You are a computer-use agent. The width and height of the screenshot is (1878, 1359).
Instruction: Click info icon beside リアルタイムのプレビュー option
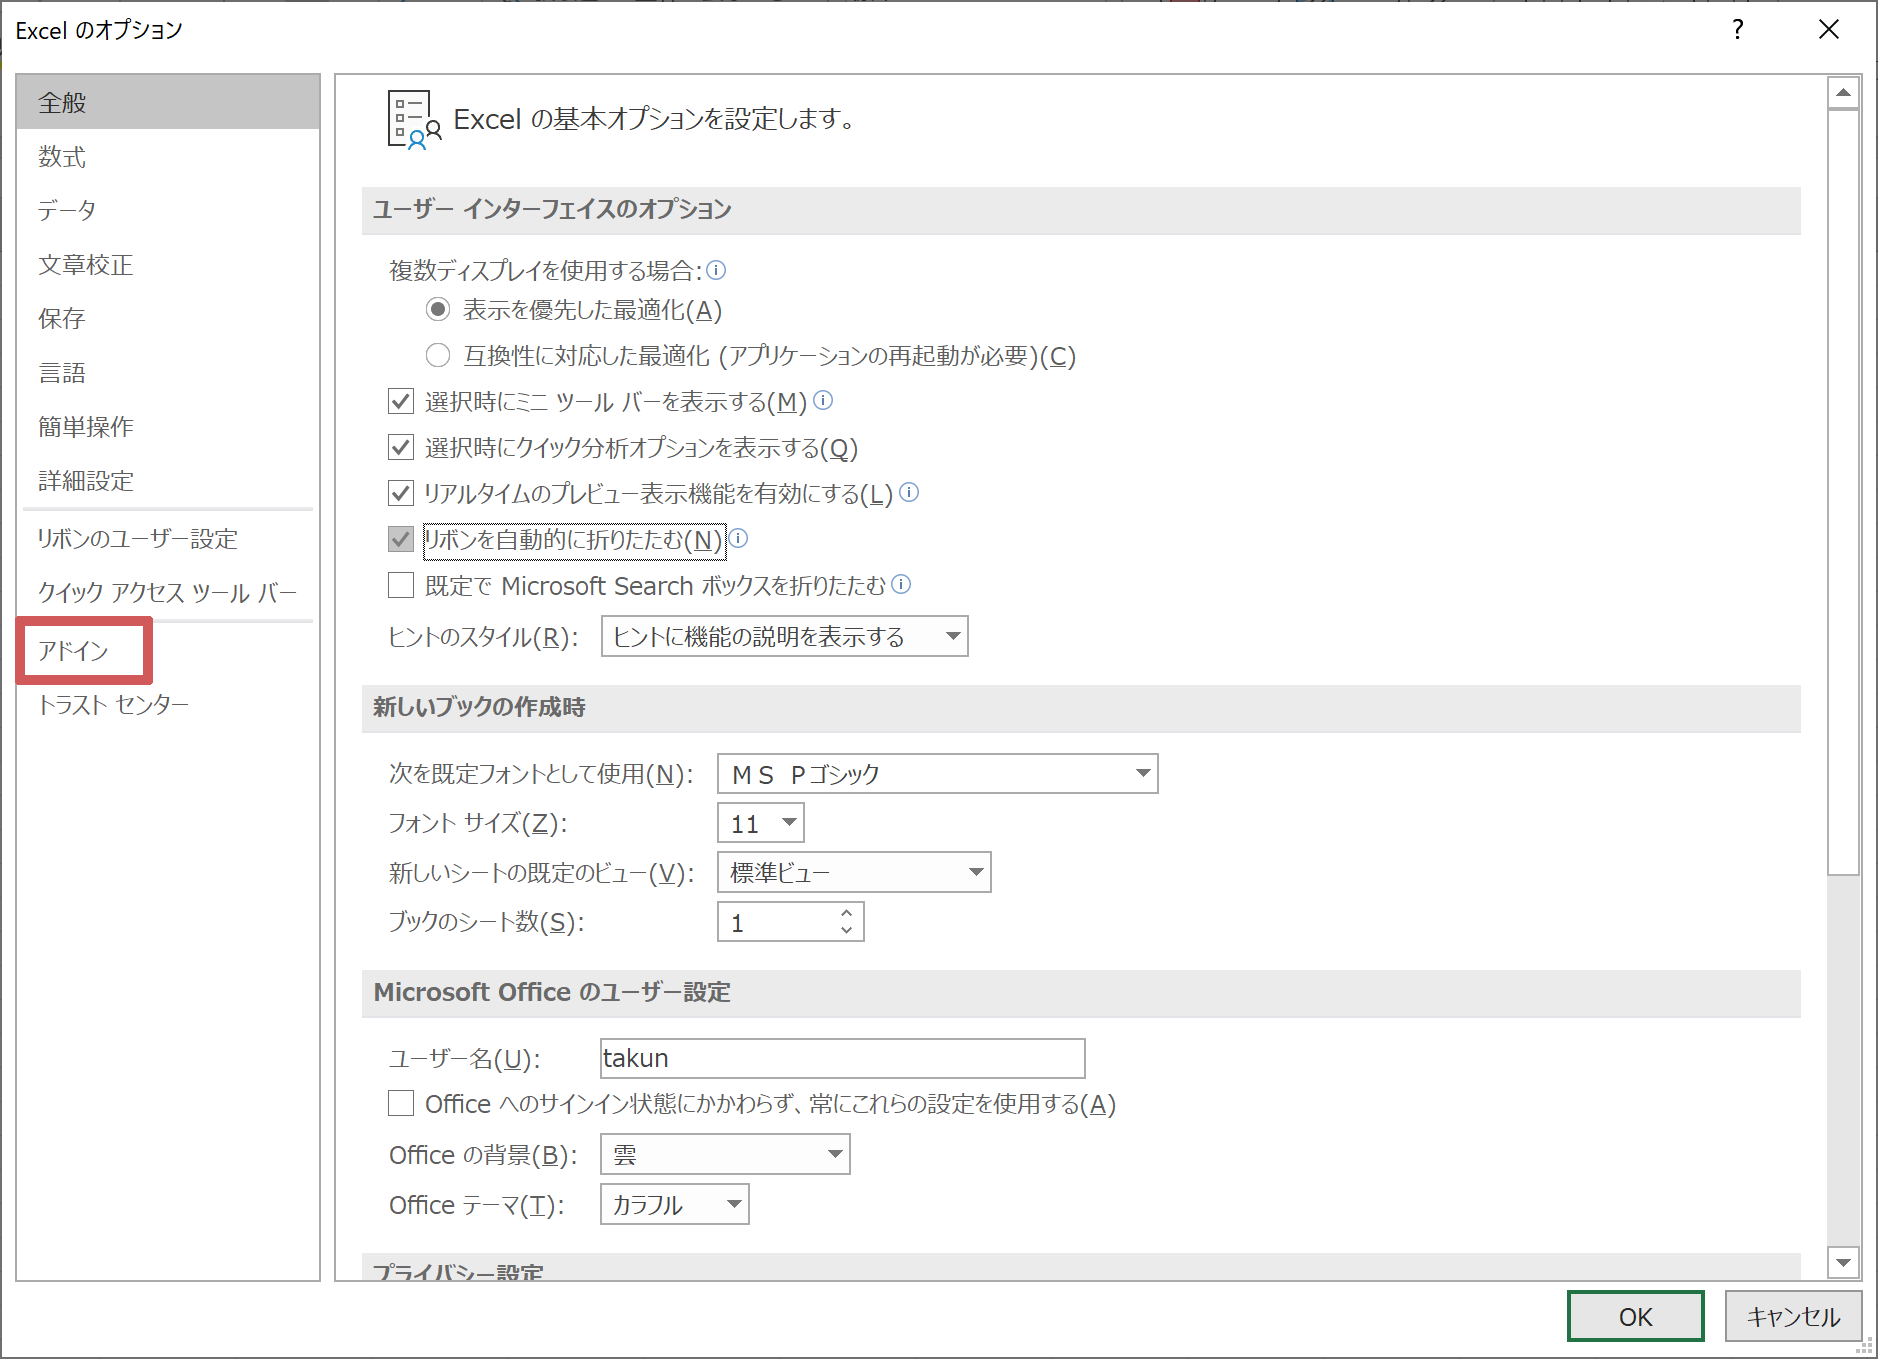909,492
